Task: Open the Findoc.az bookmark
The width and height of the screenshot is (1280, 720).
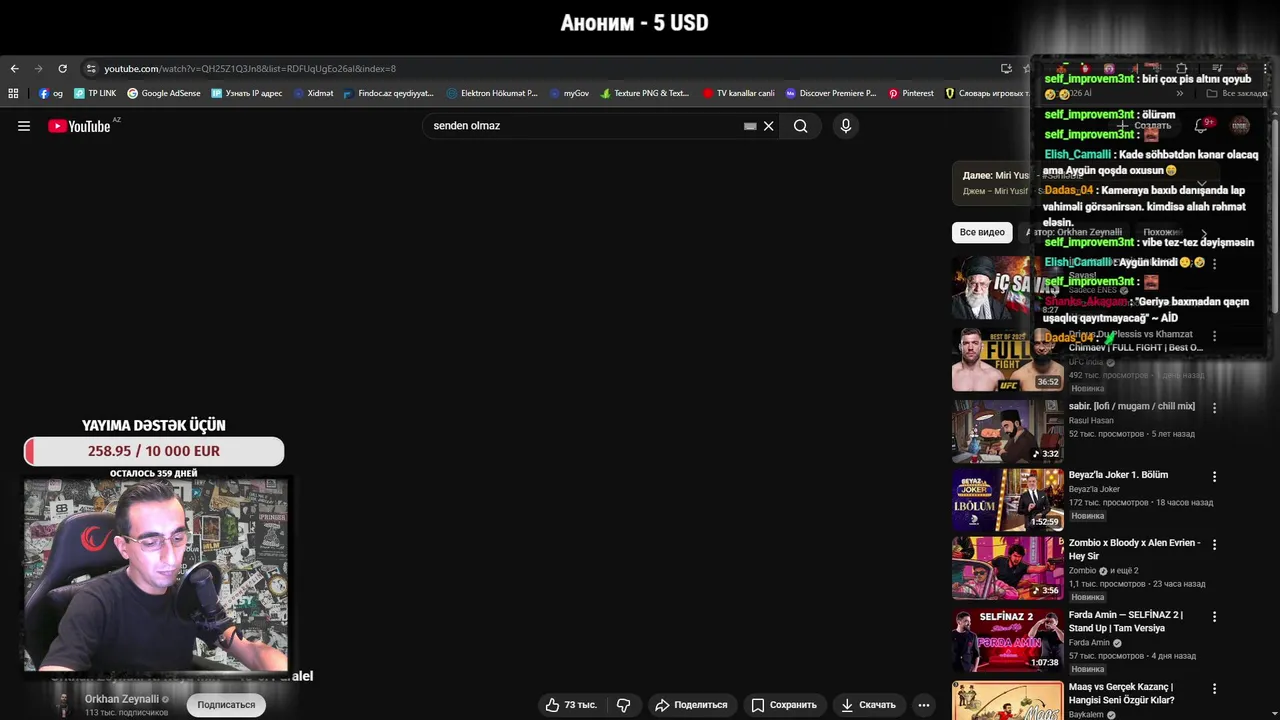Action: (x=389, y=93)
